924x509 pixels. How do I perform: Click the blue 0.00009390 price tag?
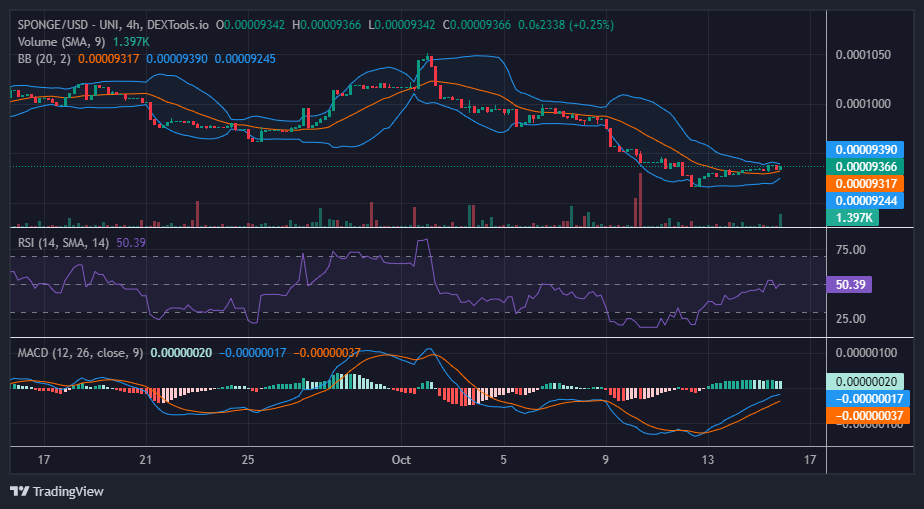click(x=865, y=150)
